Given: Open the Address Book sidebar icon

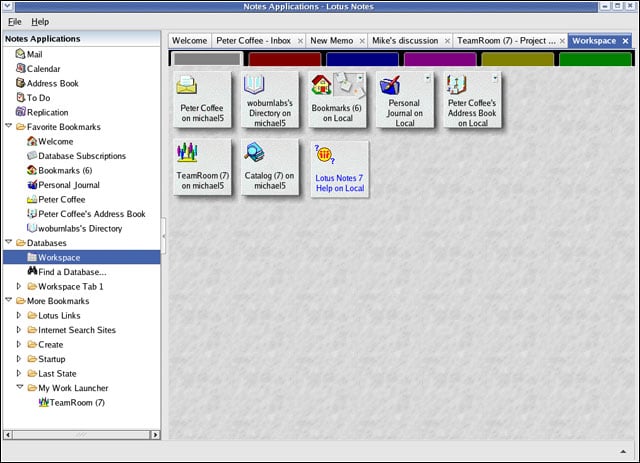Looking at the screenshot, I should pos(20,83).
